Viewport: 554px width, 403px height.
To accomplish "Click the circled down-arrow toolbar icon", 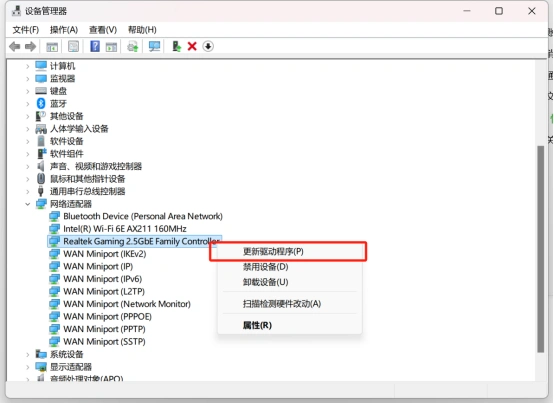I will 208,46.
